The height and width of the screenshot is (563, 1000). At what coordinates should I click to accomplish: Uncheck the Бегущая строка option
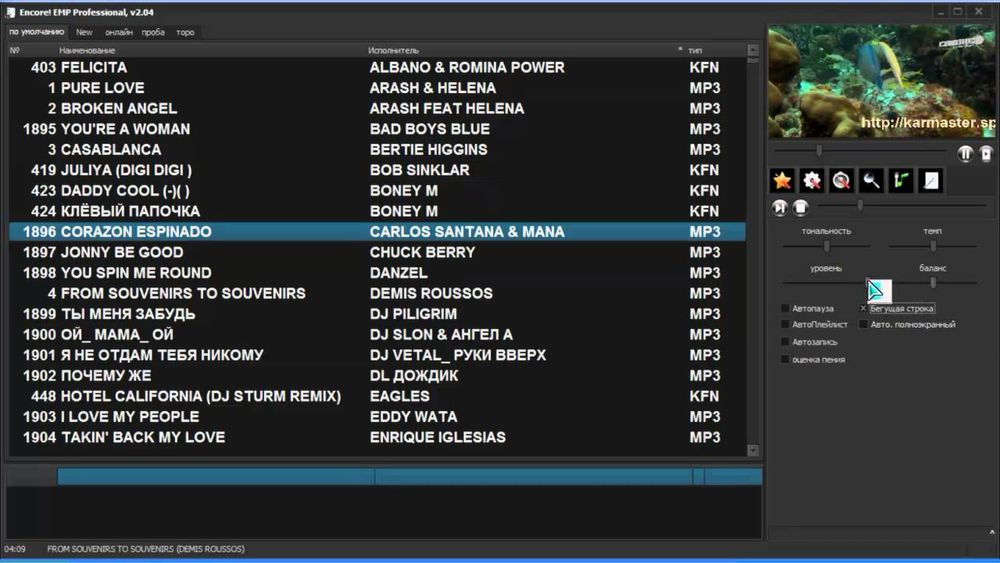click(864, 308)
